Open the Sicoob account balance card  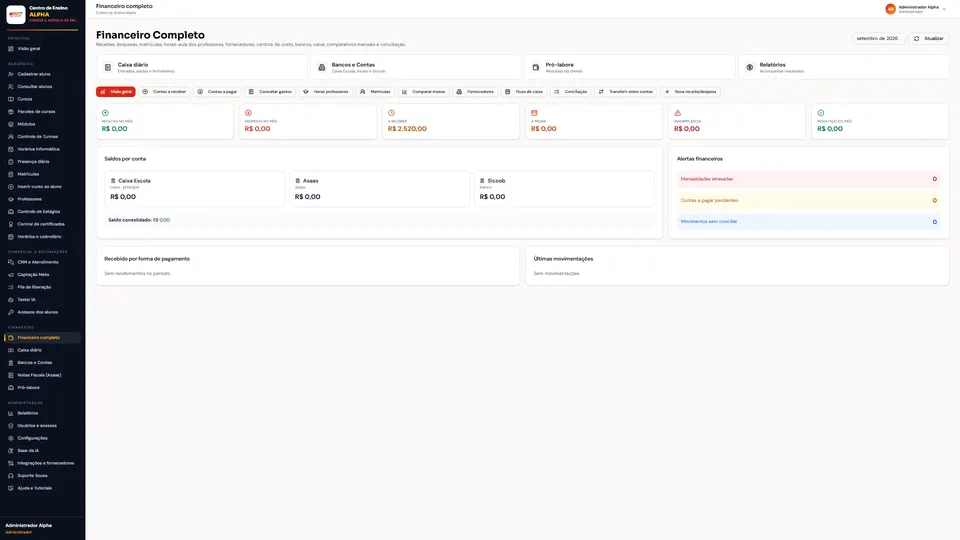pos(564,189)
